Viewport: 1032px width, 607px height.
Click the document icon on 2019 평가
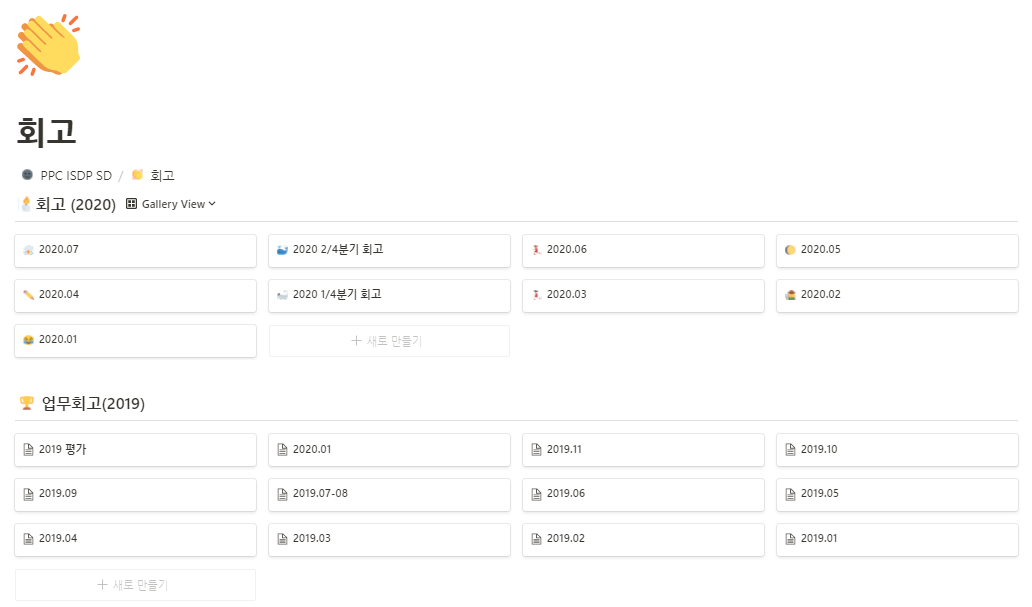pyautogui.click(x=28, y=450)
